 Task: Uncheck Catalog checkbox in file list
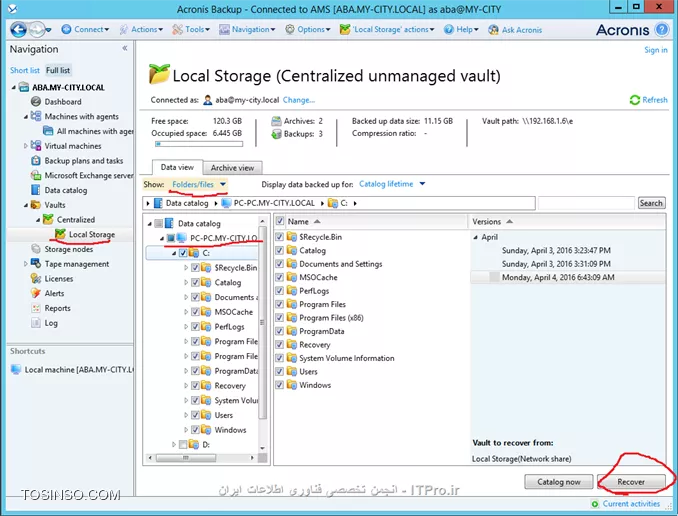280,250
